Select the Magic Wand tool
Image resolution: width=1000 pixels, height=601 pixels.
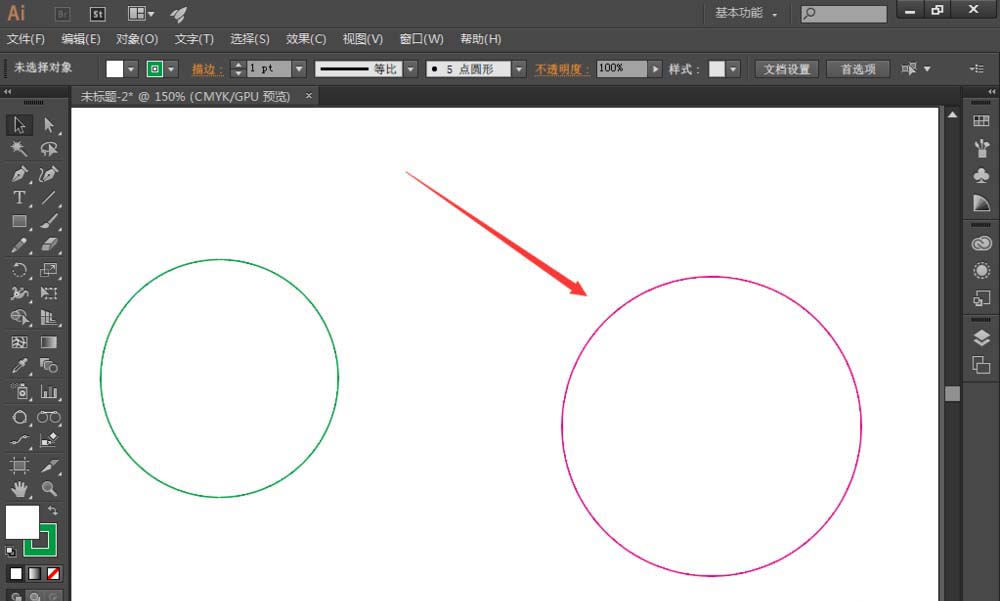[x=19, y=149]
